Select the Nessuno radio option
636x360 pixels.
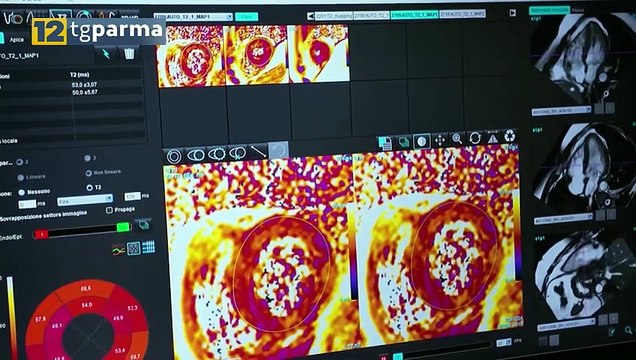(x=21, y=193)
